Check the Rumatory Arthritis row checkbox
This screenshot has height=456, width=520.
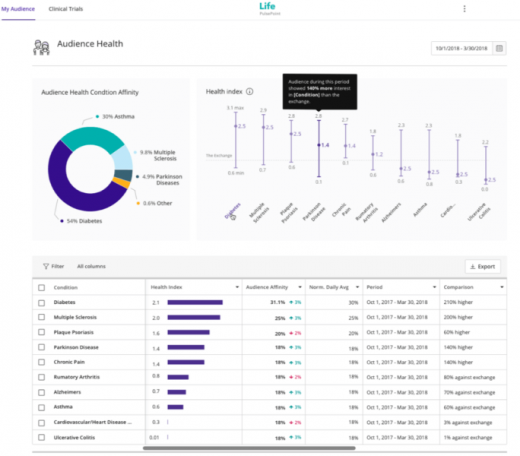tap(41, 377)
